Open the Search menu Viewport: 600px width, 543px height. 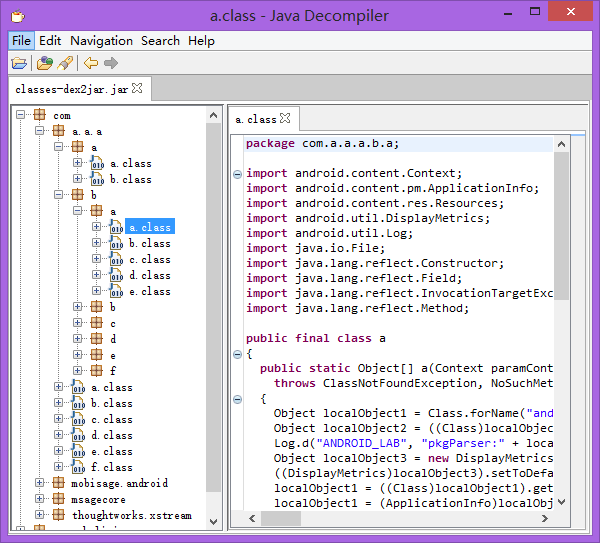[160, 41]
